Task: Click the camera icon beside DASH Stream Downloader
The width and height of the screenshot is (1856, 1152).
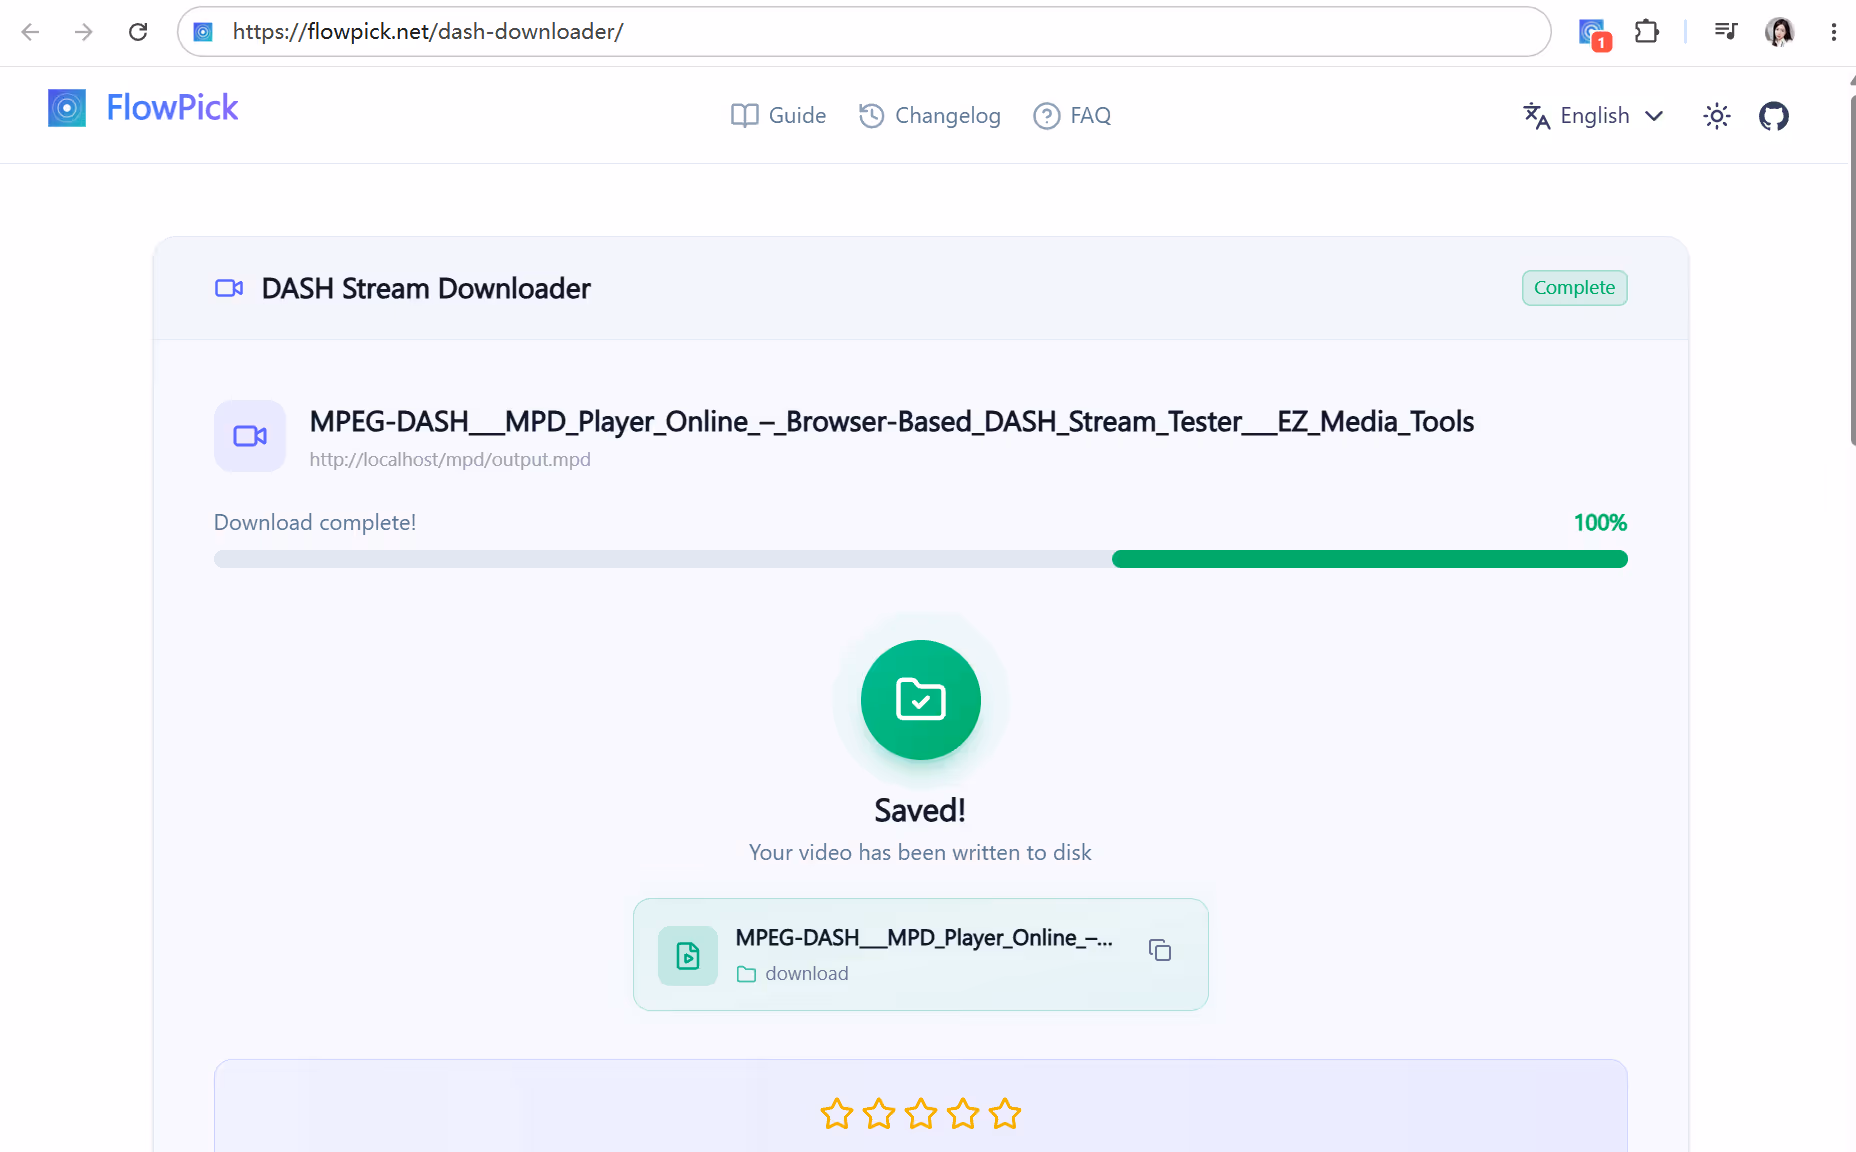Action: click(x=229, y=288)
